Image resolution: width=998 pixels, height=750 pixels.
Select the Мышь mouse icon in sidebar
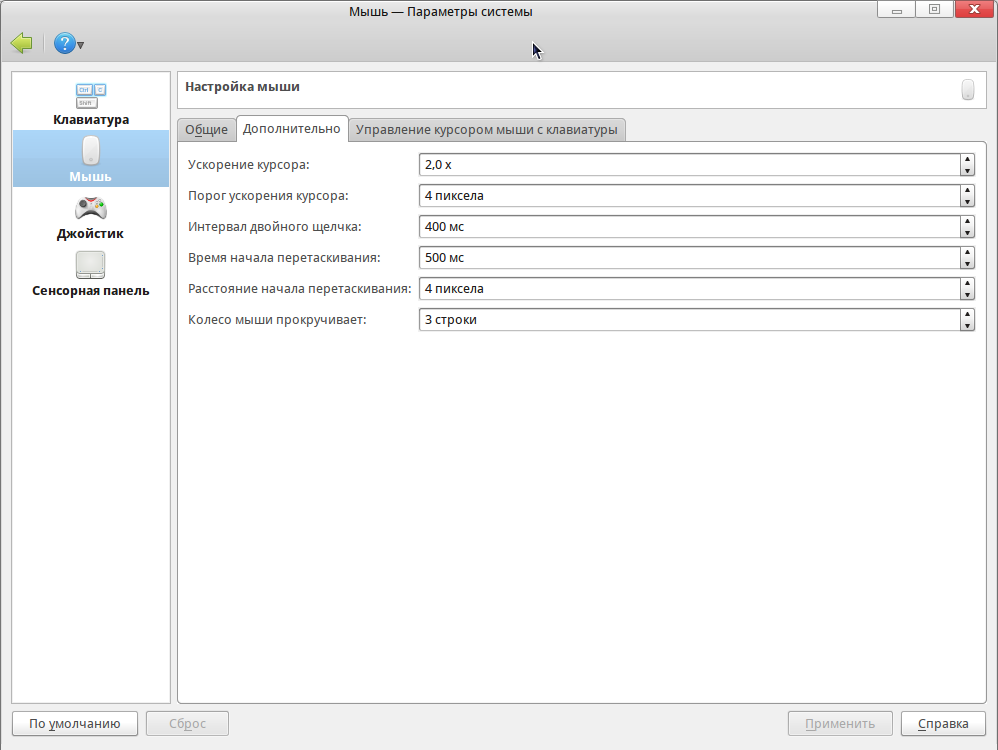tap(91, 152)
